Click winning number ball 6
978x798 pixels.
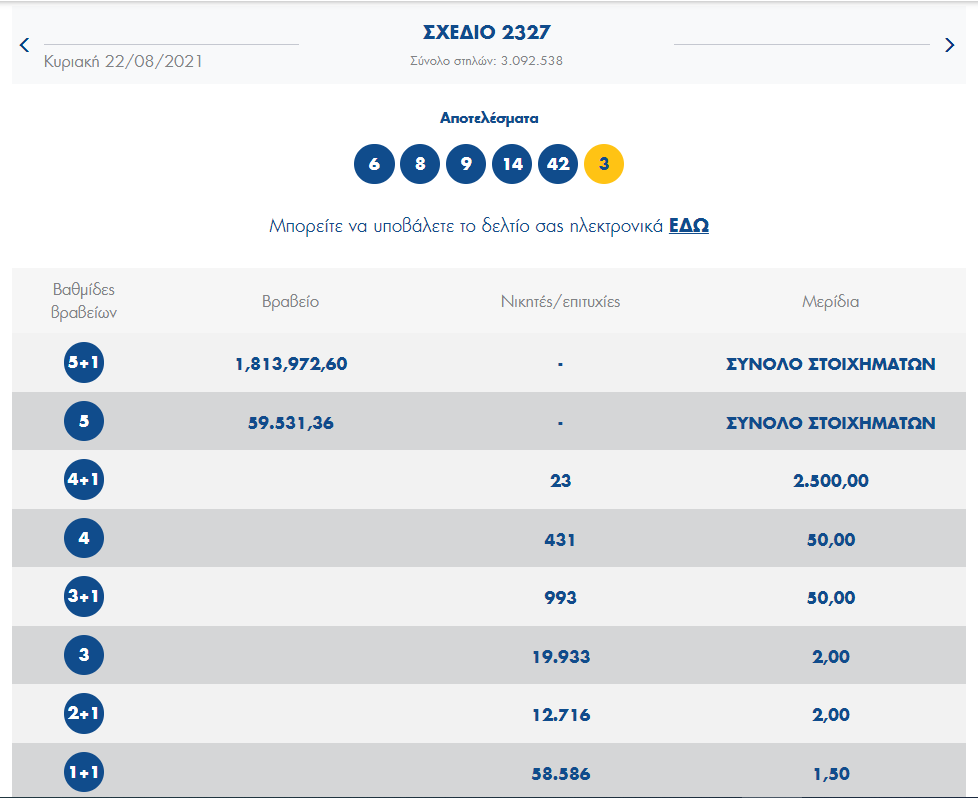click(x=374, y=164)
